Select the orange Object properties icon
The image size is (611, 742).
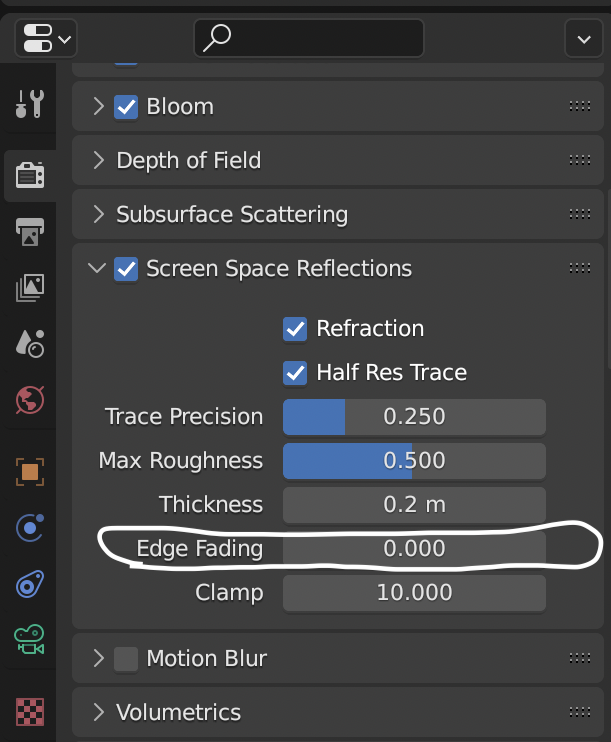30,470
